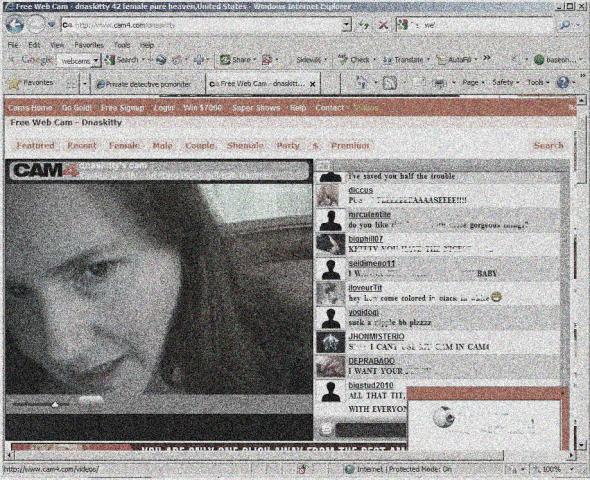Image resolution: width=590 pixels, height=480 pixels.
Task: Open the View menu
Action: [57, 45]
